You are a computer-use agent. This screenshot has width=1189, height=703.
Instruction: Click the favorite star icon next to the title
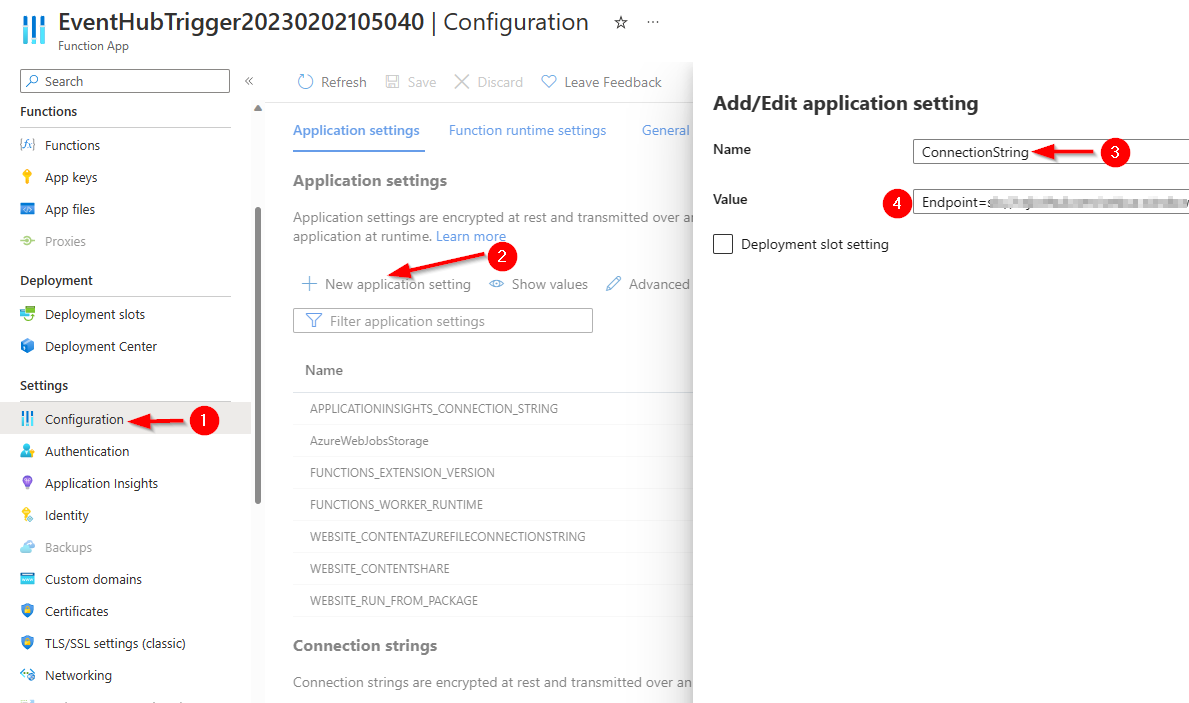620,23
